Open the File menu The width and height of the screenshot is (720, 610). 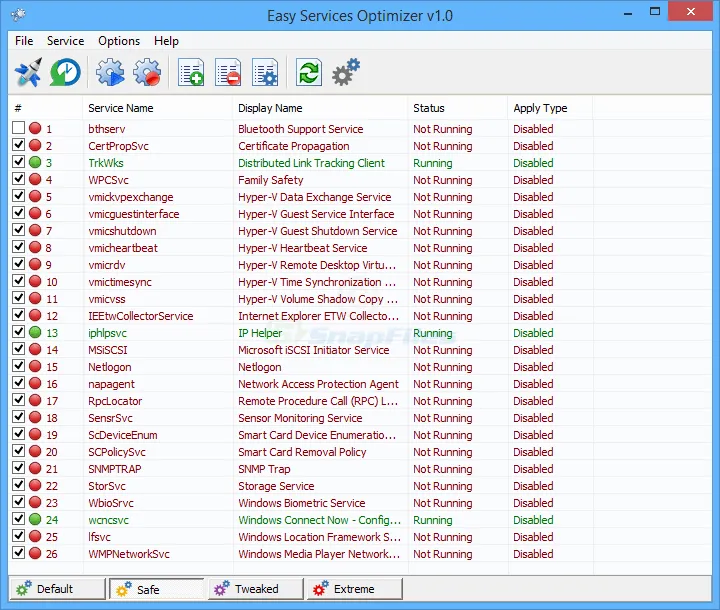click(x=24, y=41)
